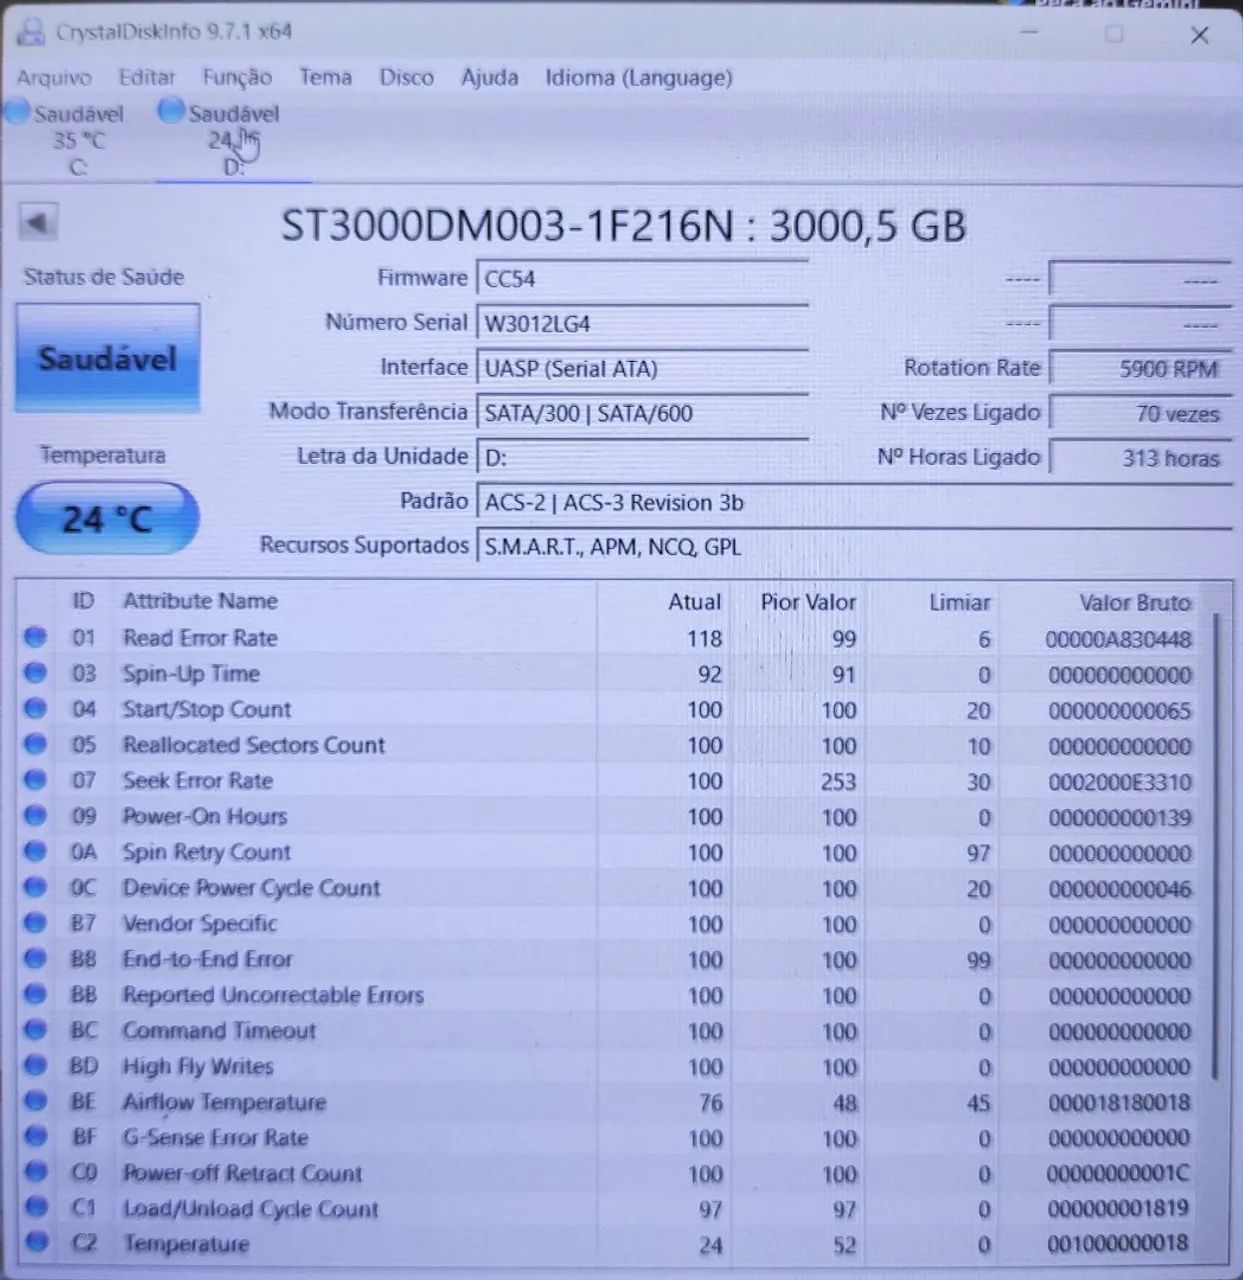Click status icon of Vendor Specific row
The width and height of the screenshot is (1243, 1280).
(x=35, y=923)
